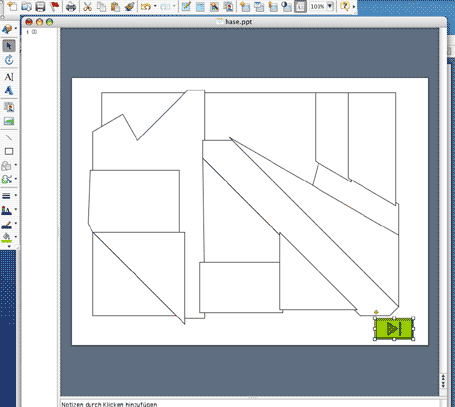This screenshot has height=407, width=455.
Task: Click the Insert Picture icon
Action: pyautogui.click(x=9, y=121)
